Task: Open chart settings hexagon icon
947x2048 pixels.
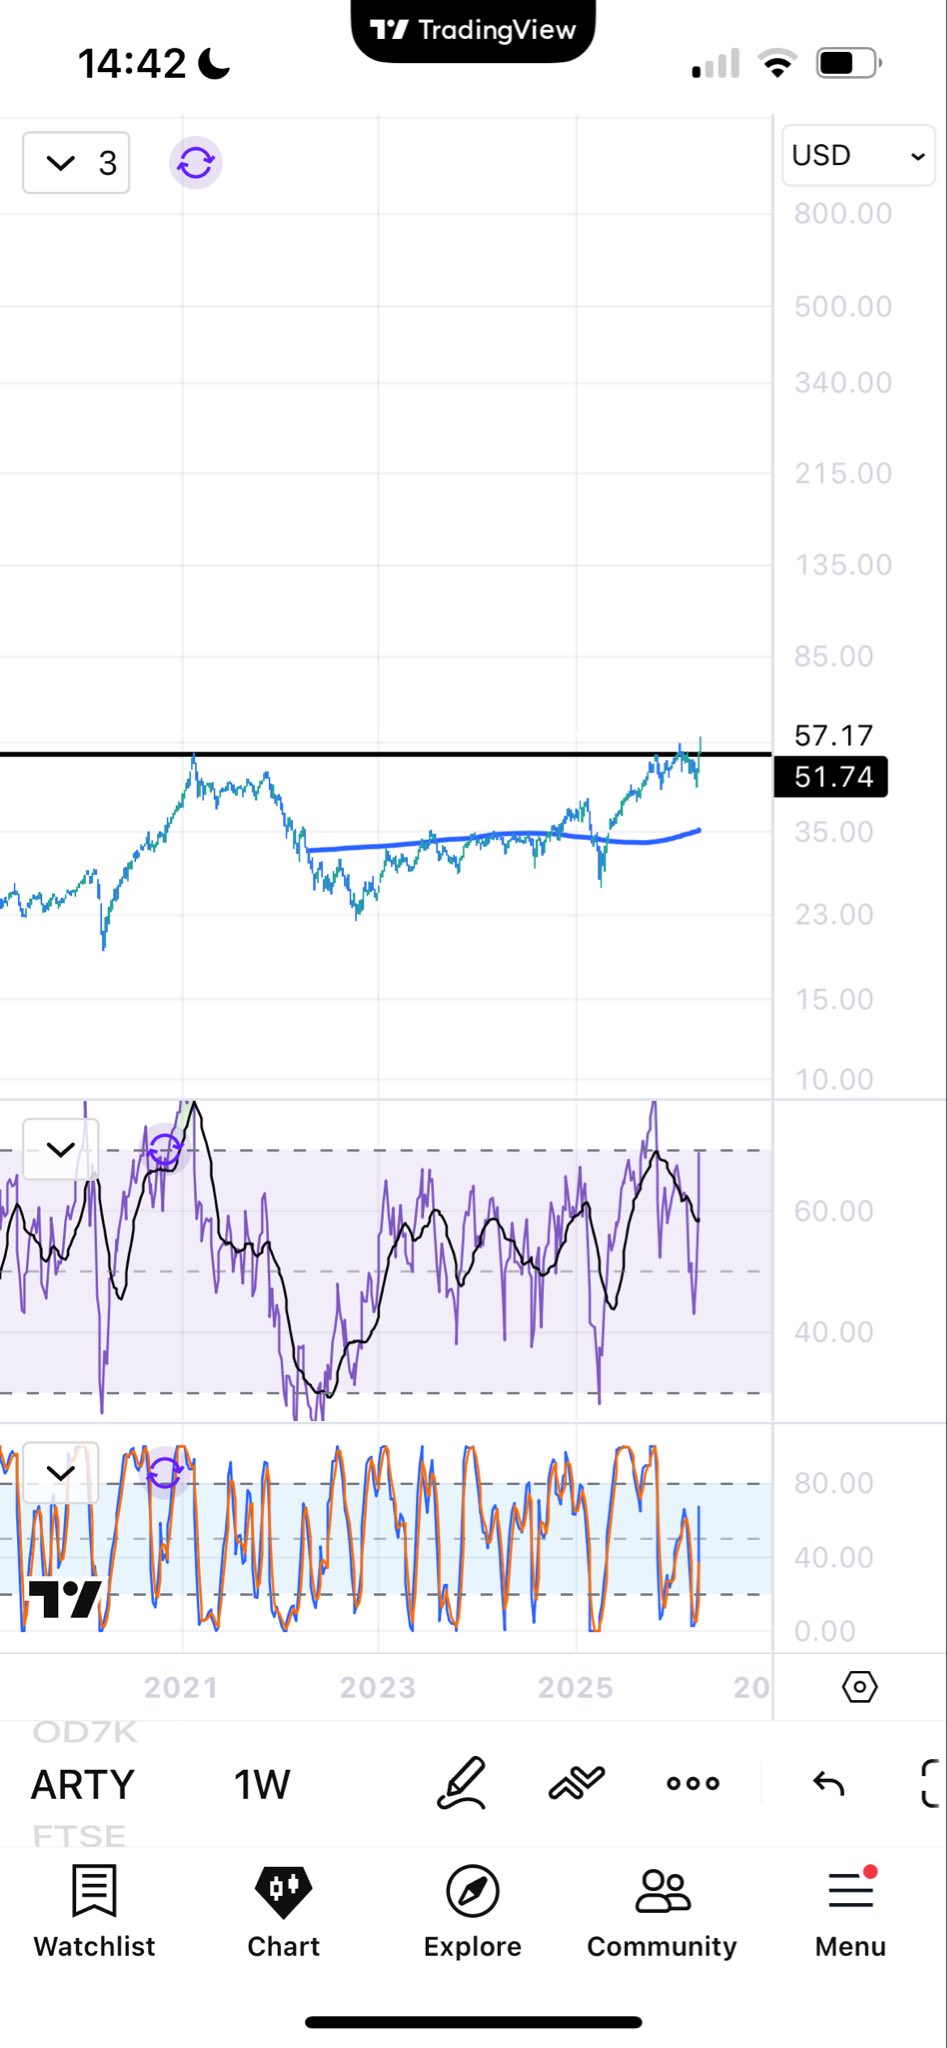Action: coord(860,1687)
